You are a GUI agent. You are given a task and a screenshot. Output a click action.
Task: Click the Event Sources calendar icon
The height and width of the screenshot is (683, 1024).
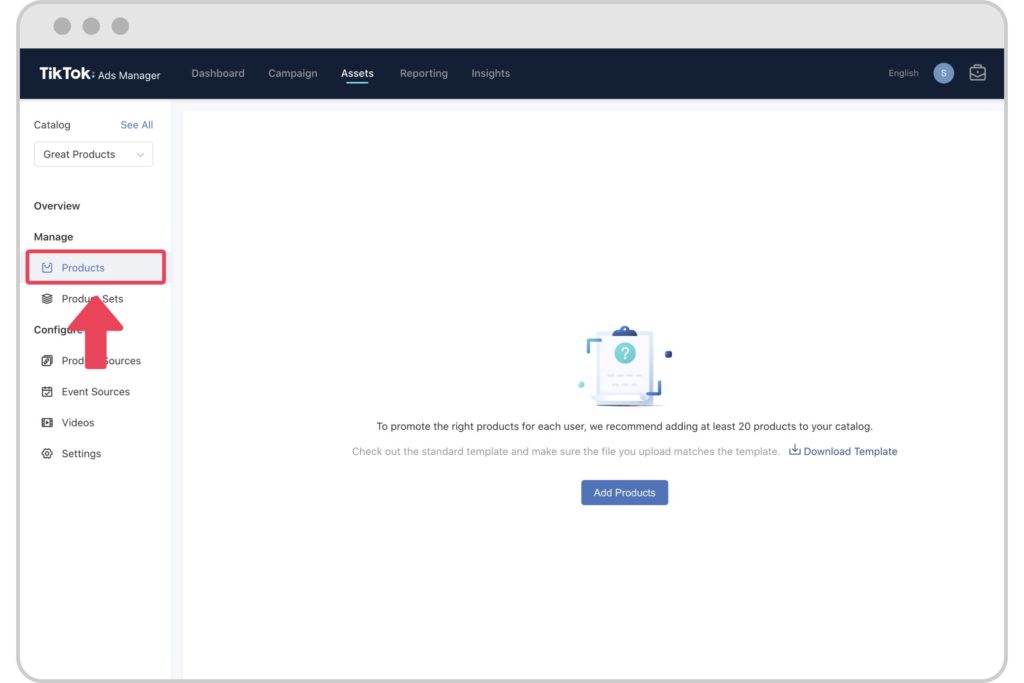[x=47, y=392]
